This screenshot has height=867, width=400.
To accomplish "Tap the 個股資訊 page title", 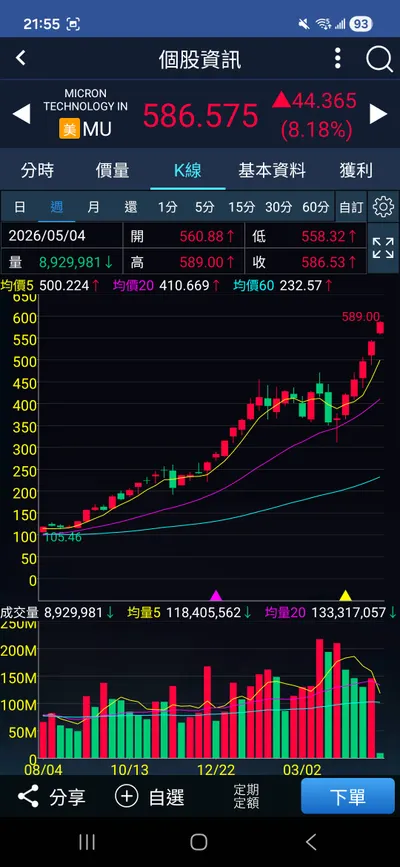I will coord(200,59).
